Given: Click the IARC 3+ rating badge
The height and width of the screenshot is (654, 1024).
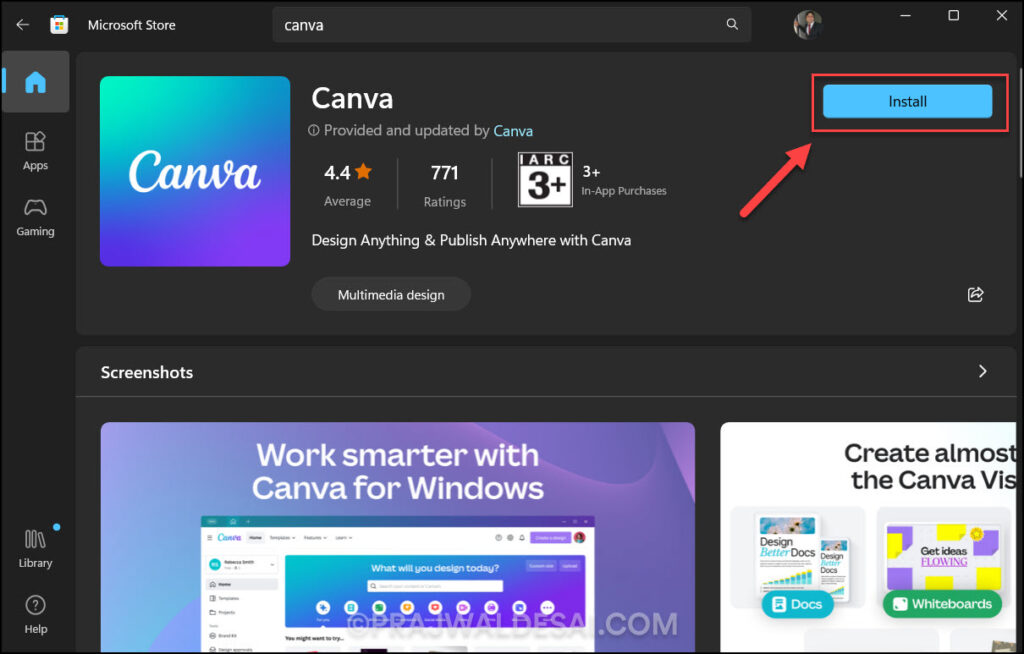Looking at the screenshot, I should pos(545,179).
